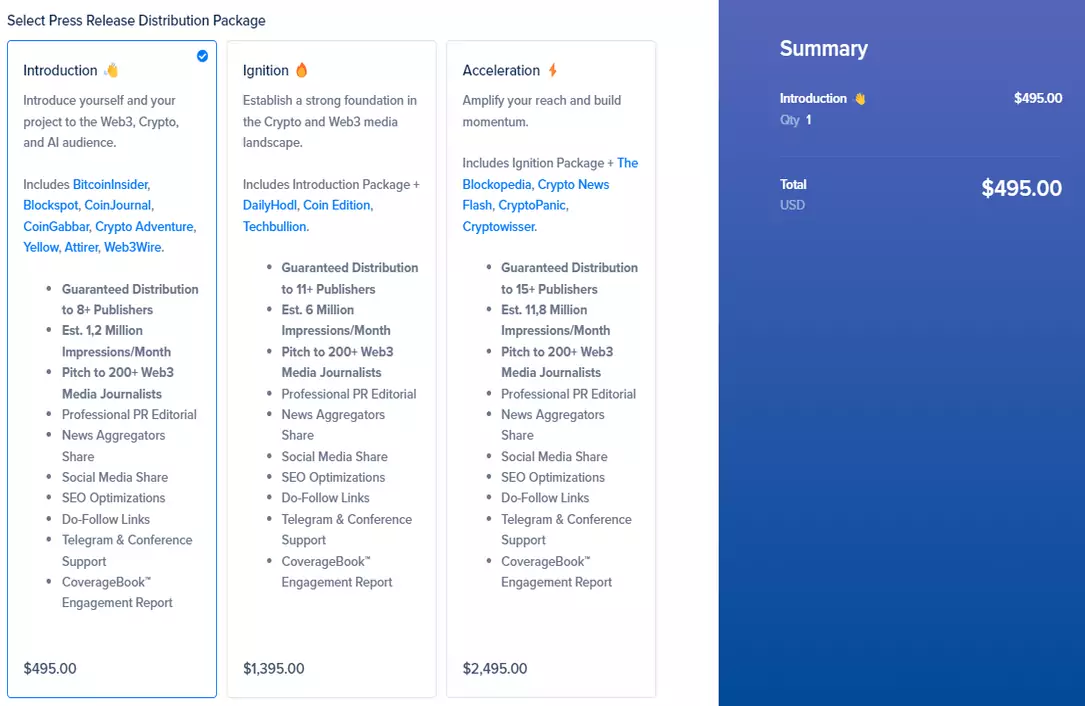Screen dimensions: 1085x706
Task: Click 'SEO Optimizations' in the Introduction list
Action: point(113,498)
